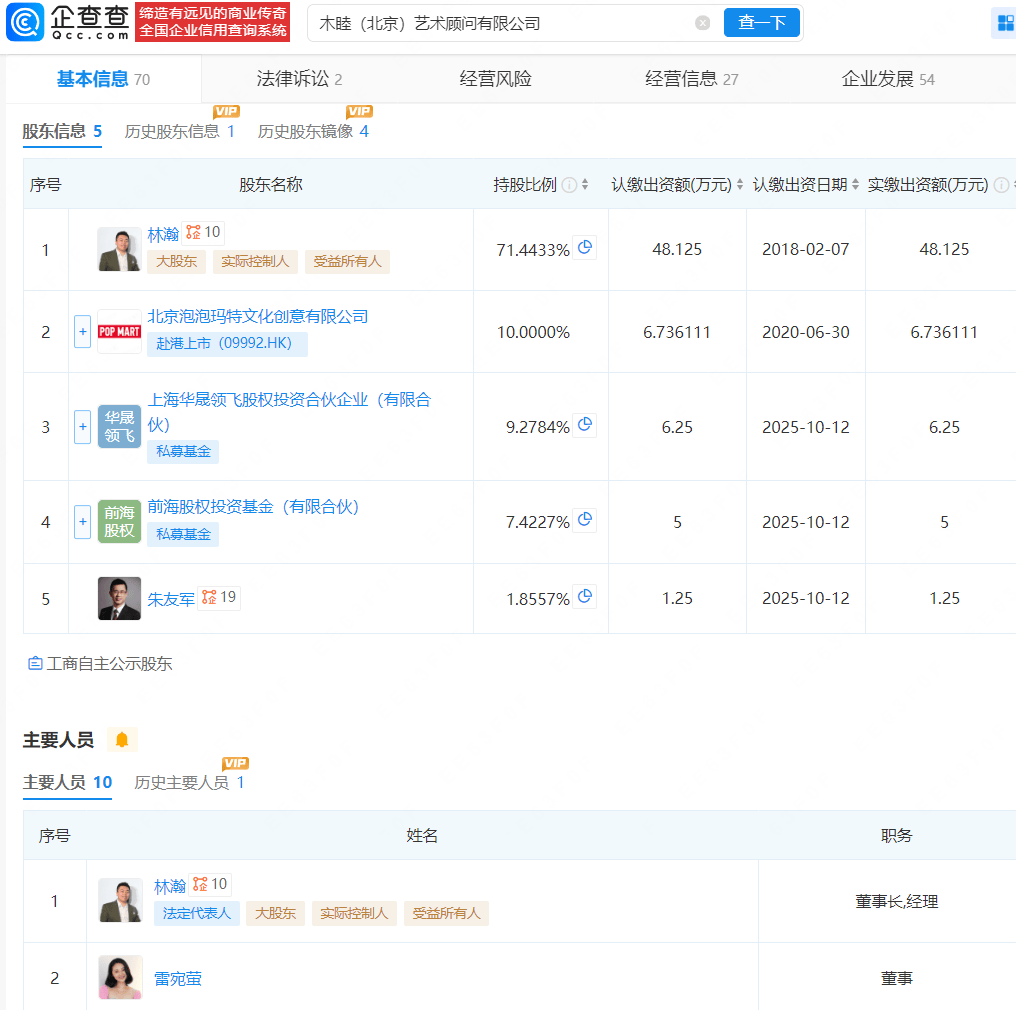Open 上海华晟领飞股权投资合伙企业 link
The image size is (1016, 1010).
pyautogui.click(x=289, y=412)
